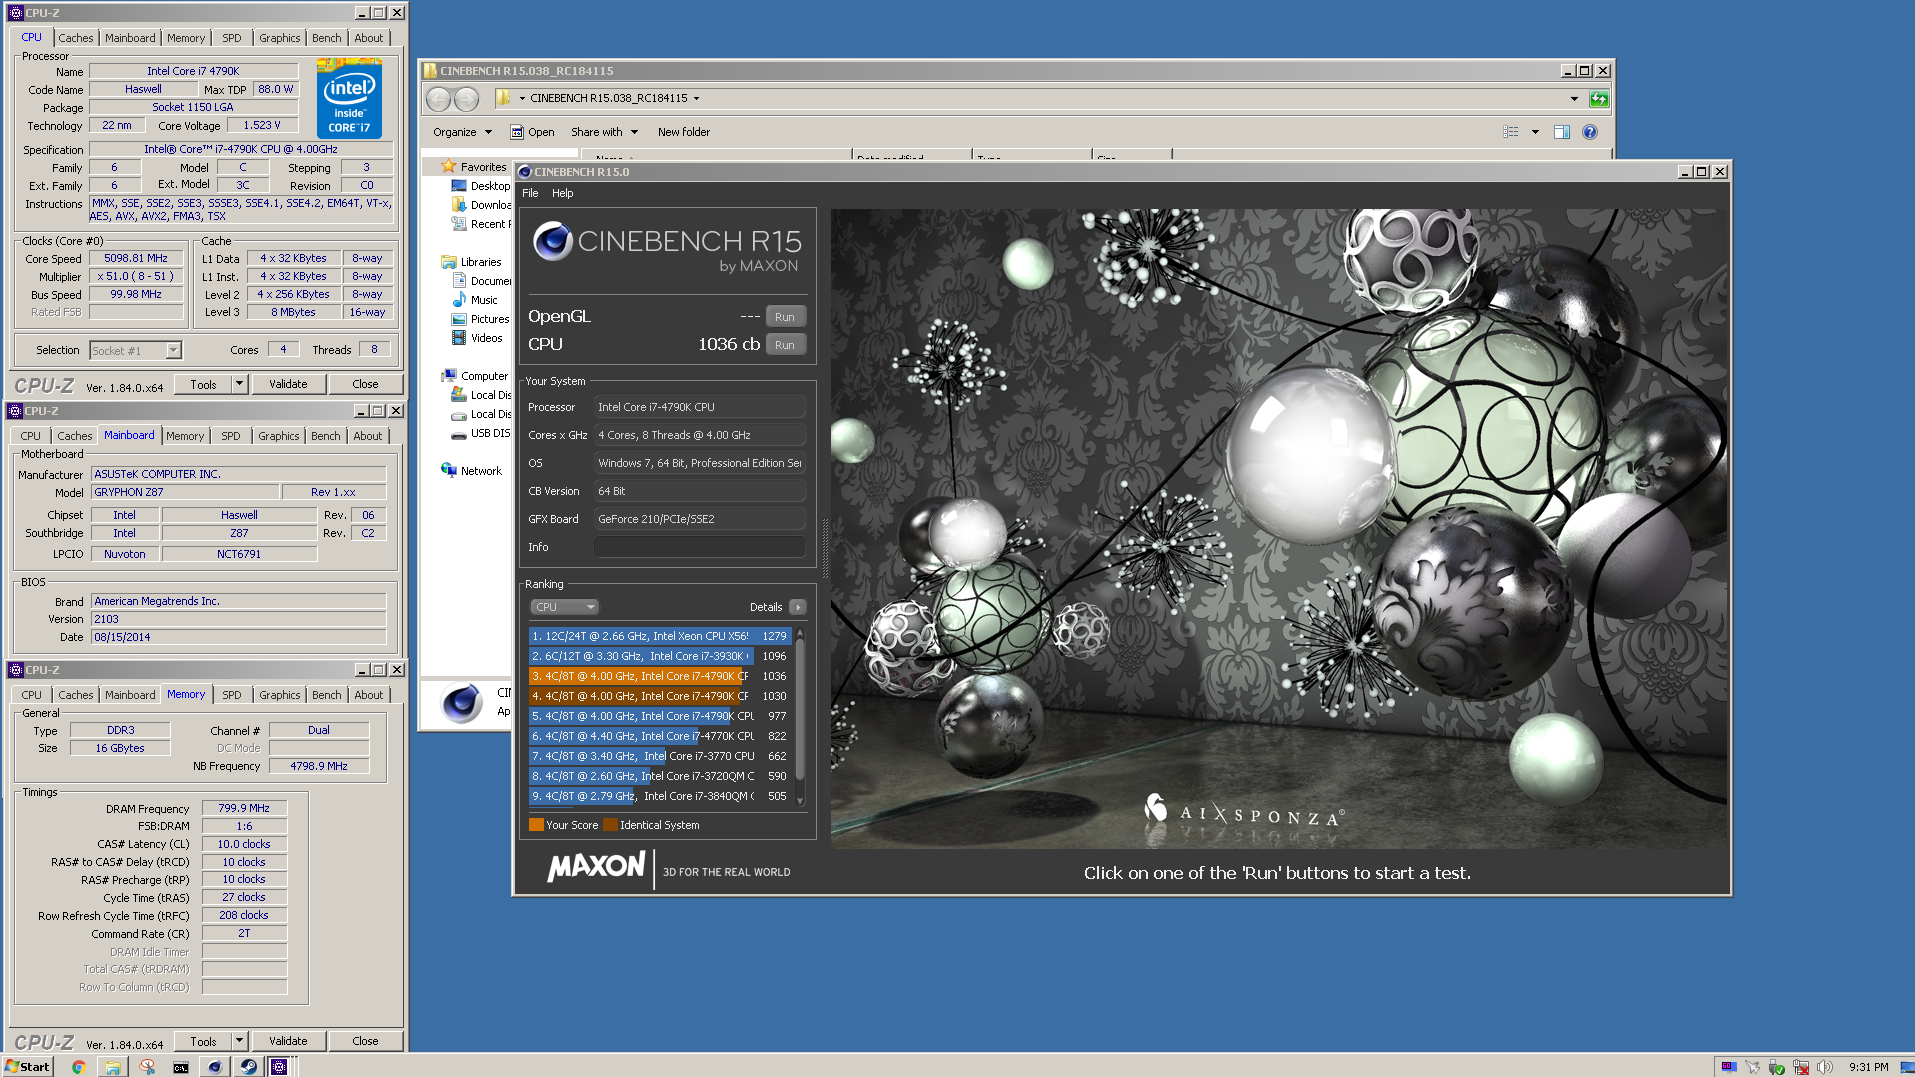Switch to Caches tab in top CPU-Z window
This screenshot has height=1077, width=1915.
click(76, 38)
